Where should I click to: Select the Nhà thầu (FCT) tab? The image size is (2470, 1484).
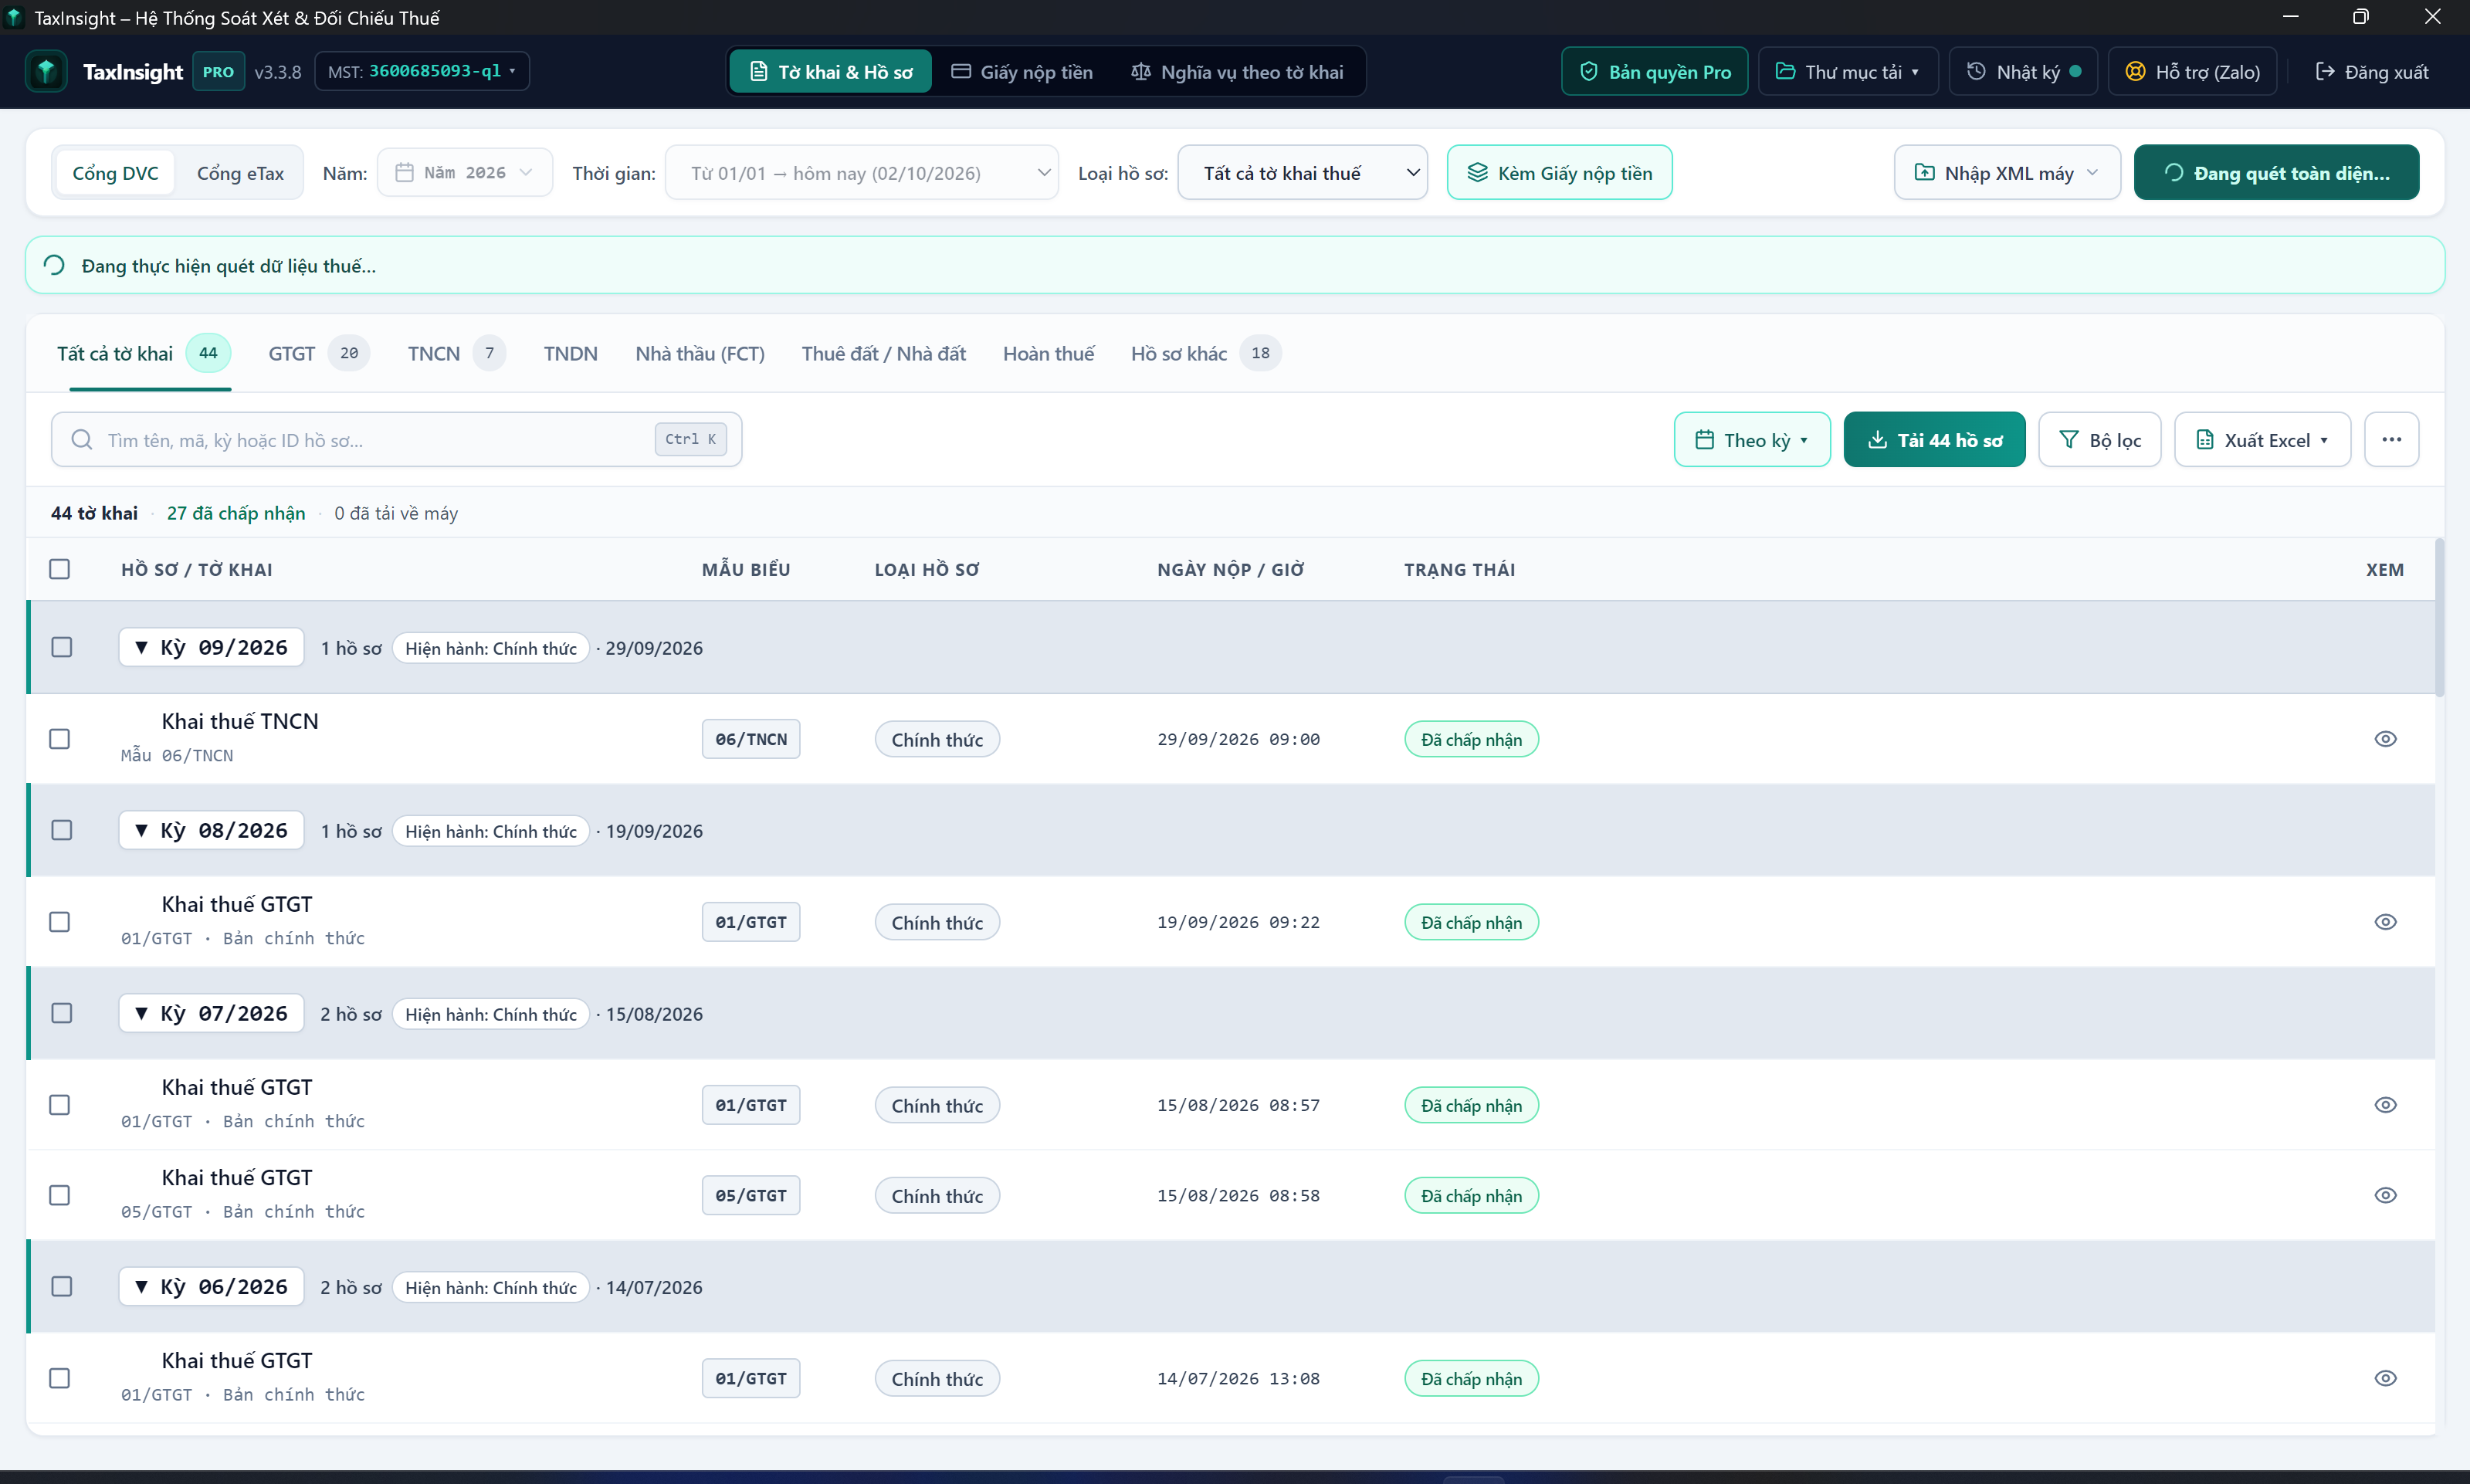(x=700, y=353)
